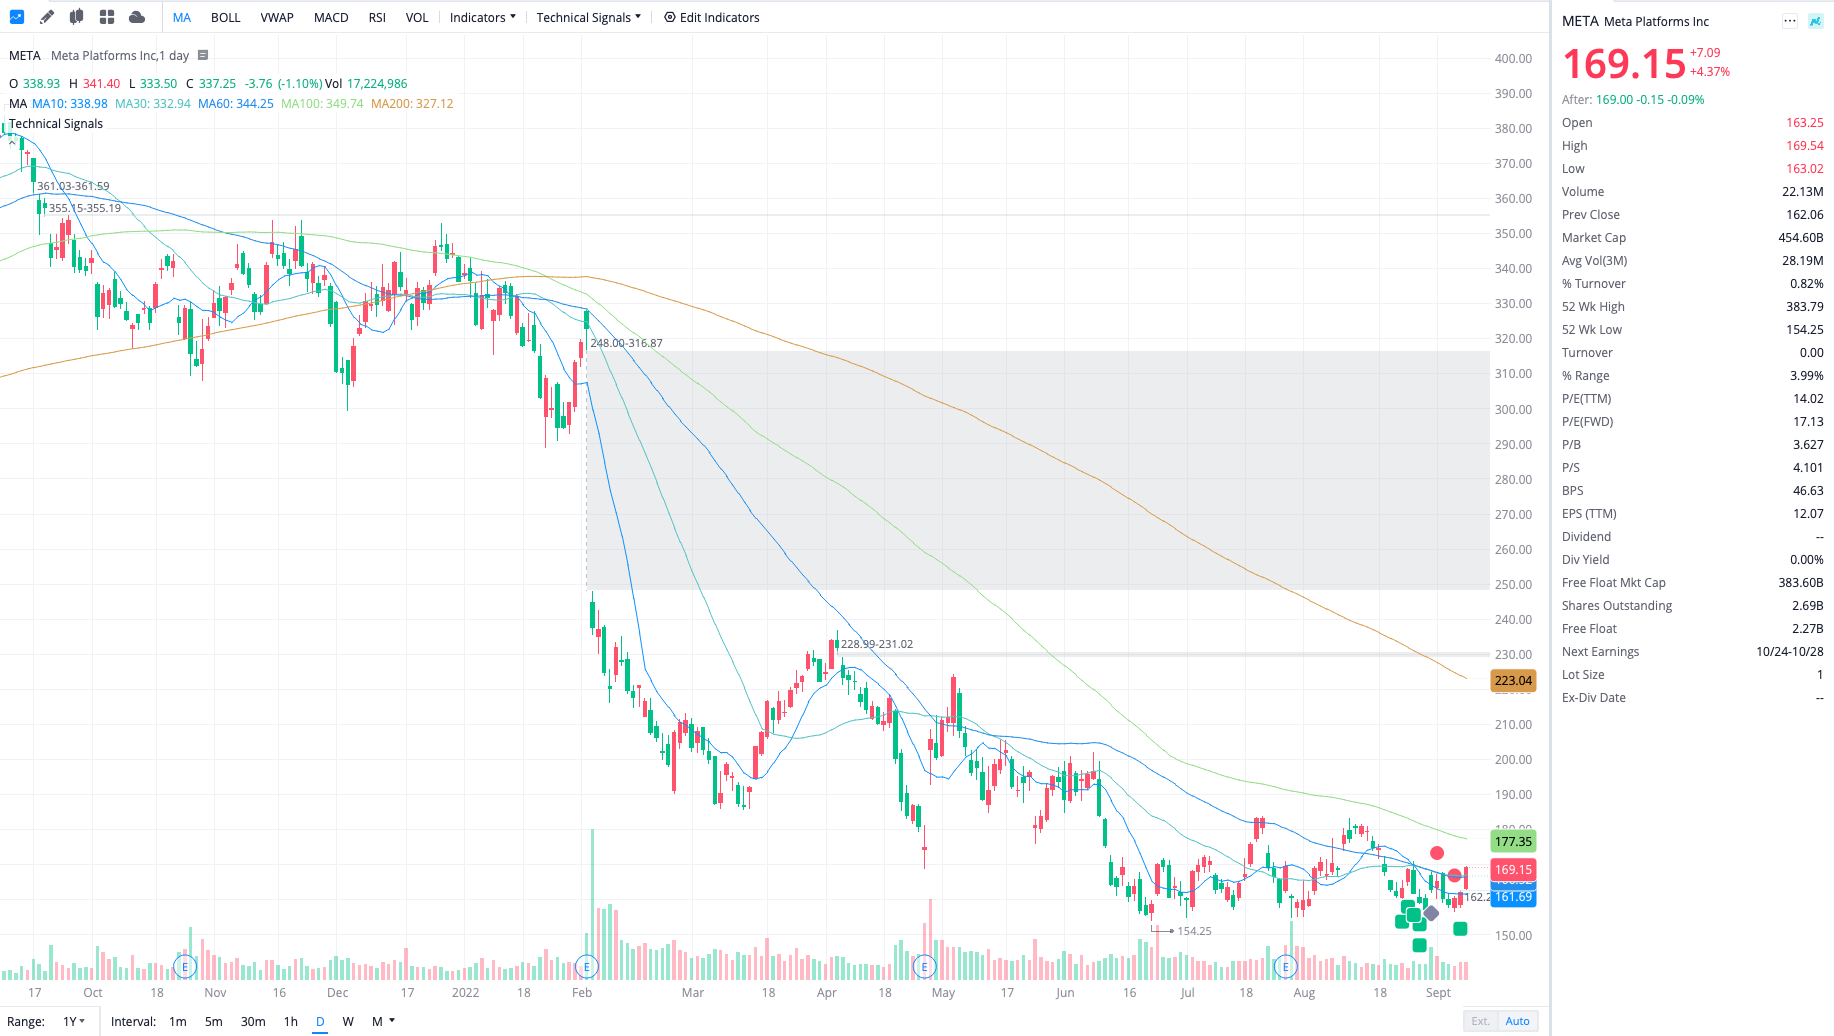Image resolution: width=1834 pixels, height=1036 pixels.
Task: Expand the Technical Signals dropdown
Action: click(x=589, y=17)
